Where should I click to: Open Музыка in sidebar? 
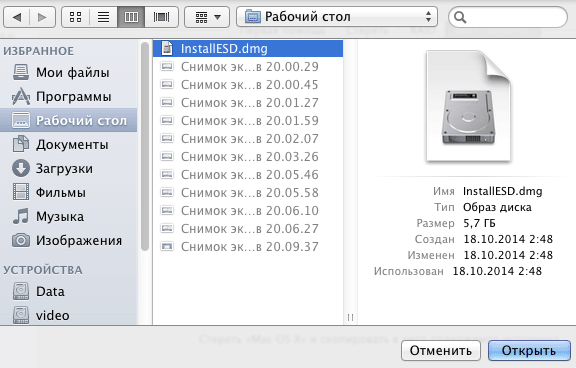pyautogui.click(x=69, y=216)
